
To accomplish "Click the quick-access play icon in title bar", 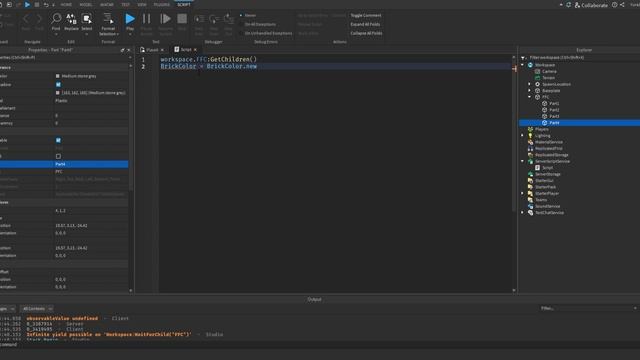I will (x=27, y=4).
